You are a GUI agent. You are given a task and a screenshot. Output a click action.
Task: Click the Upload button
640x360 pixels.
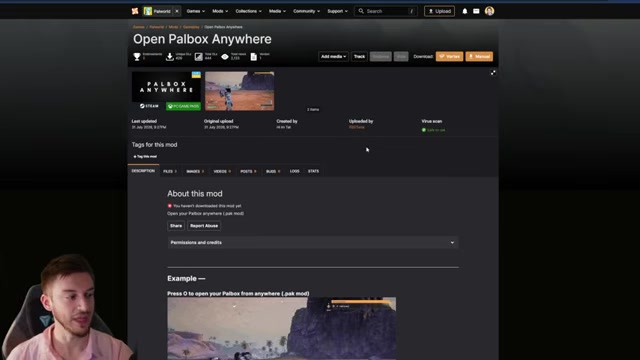(439, 11)
